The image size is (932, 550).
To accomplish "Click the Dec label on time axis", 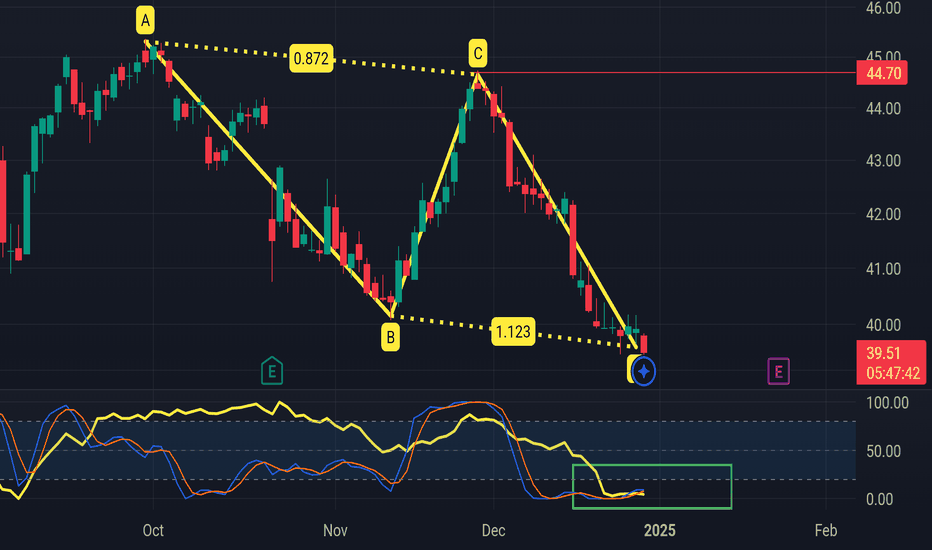I will (493, 530).
